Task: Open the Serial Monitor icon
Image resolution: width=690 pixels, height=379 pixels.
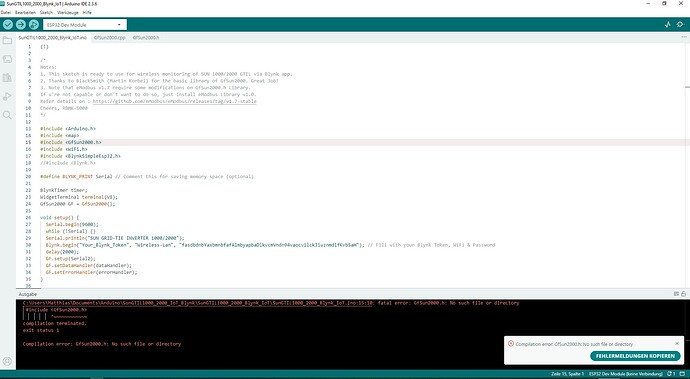Action: click(x=680, y=25)
